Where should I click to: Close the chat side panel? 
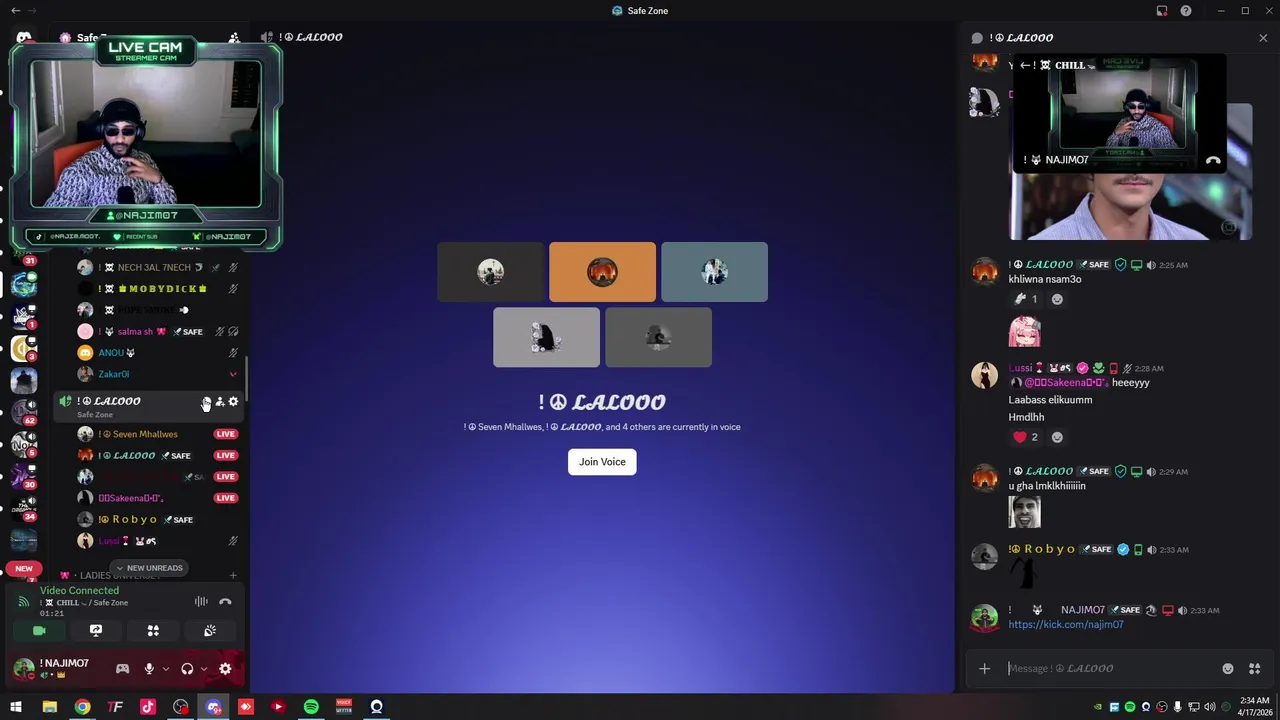tap(1263, 38)
